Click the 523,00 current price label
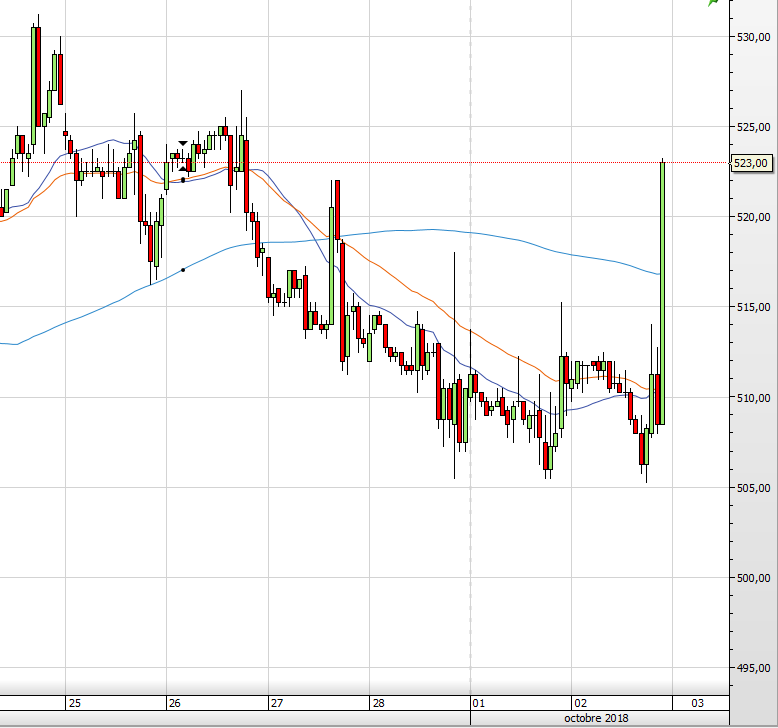778x728 pixels. click(x=750, y=163)
